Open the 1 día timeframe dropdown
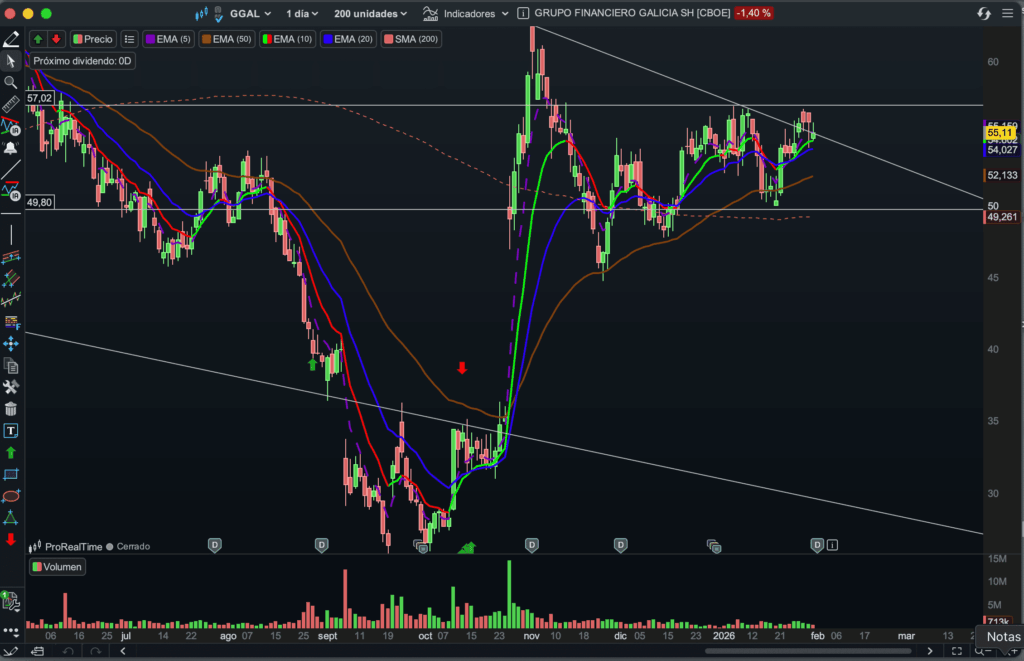This screenshot has width=1024, height=661. click(x=304, y=14)
